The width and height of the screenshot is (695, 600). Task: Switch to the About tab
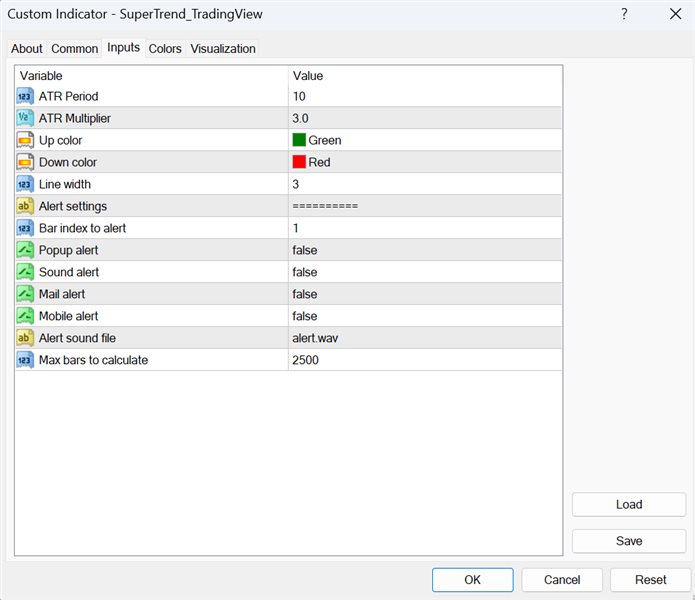(27, 48)
